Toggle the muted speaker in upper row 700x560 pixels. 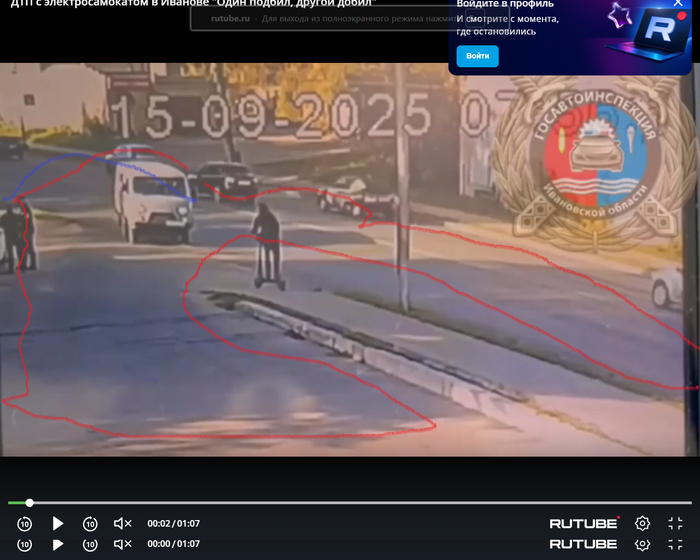coord(122,524)
